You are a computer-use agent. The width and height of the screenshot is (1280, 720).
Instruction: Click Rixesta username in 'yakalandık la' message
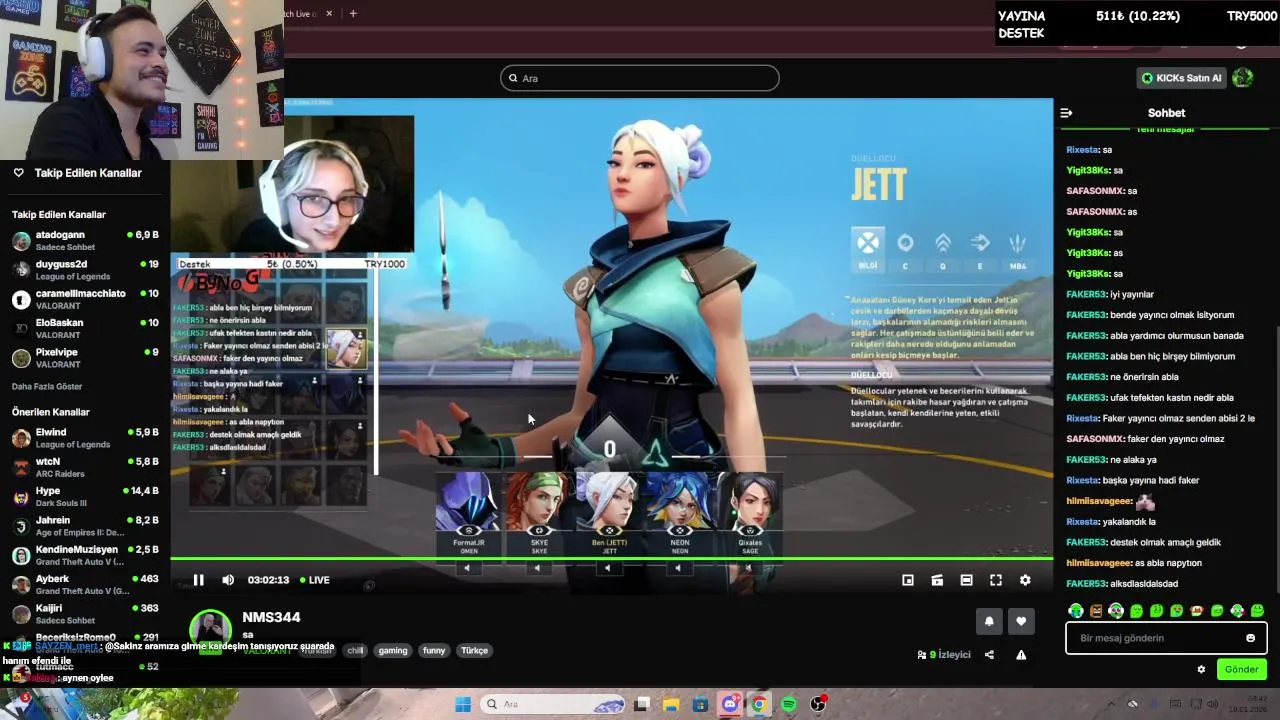(x=1083, y=522)
